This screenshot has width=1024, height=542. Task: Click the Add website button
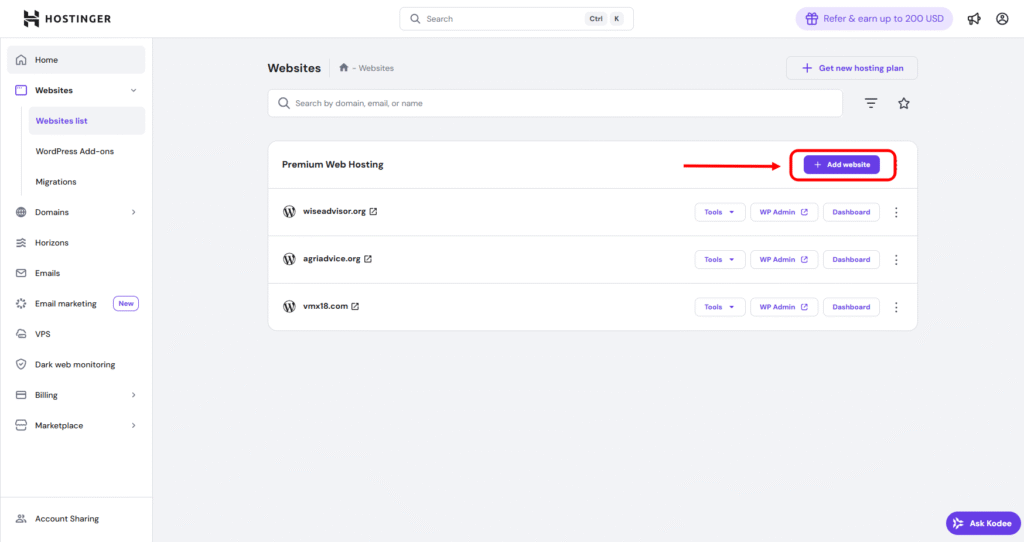coord(841,165)
